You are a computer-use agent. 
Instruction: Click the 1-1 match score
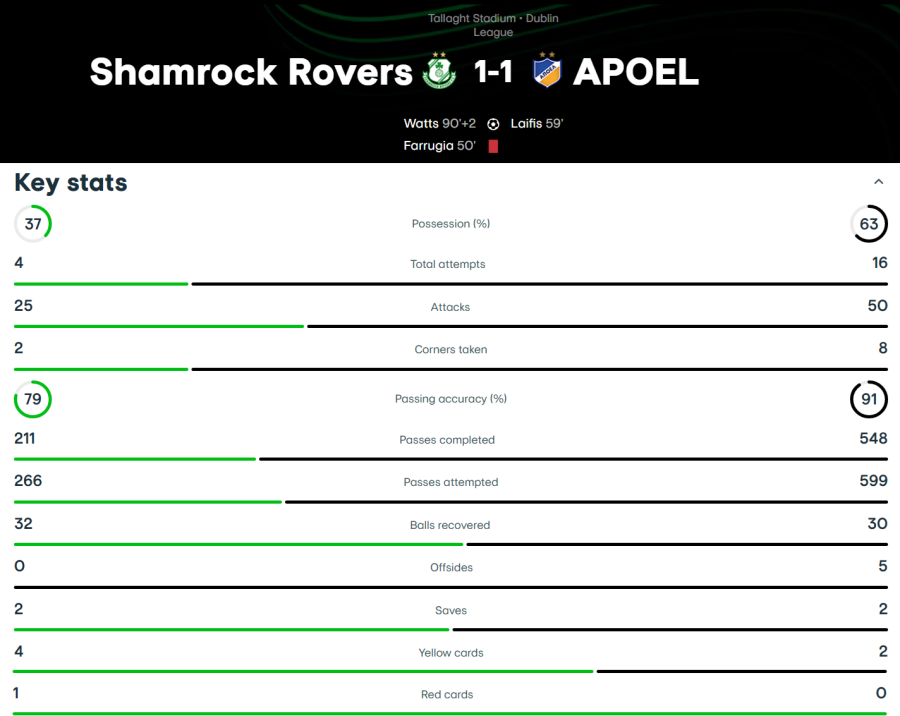tap(493, 72)
